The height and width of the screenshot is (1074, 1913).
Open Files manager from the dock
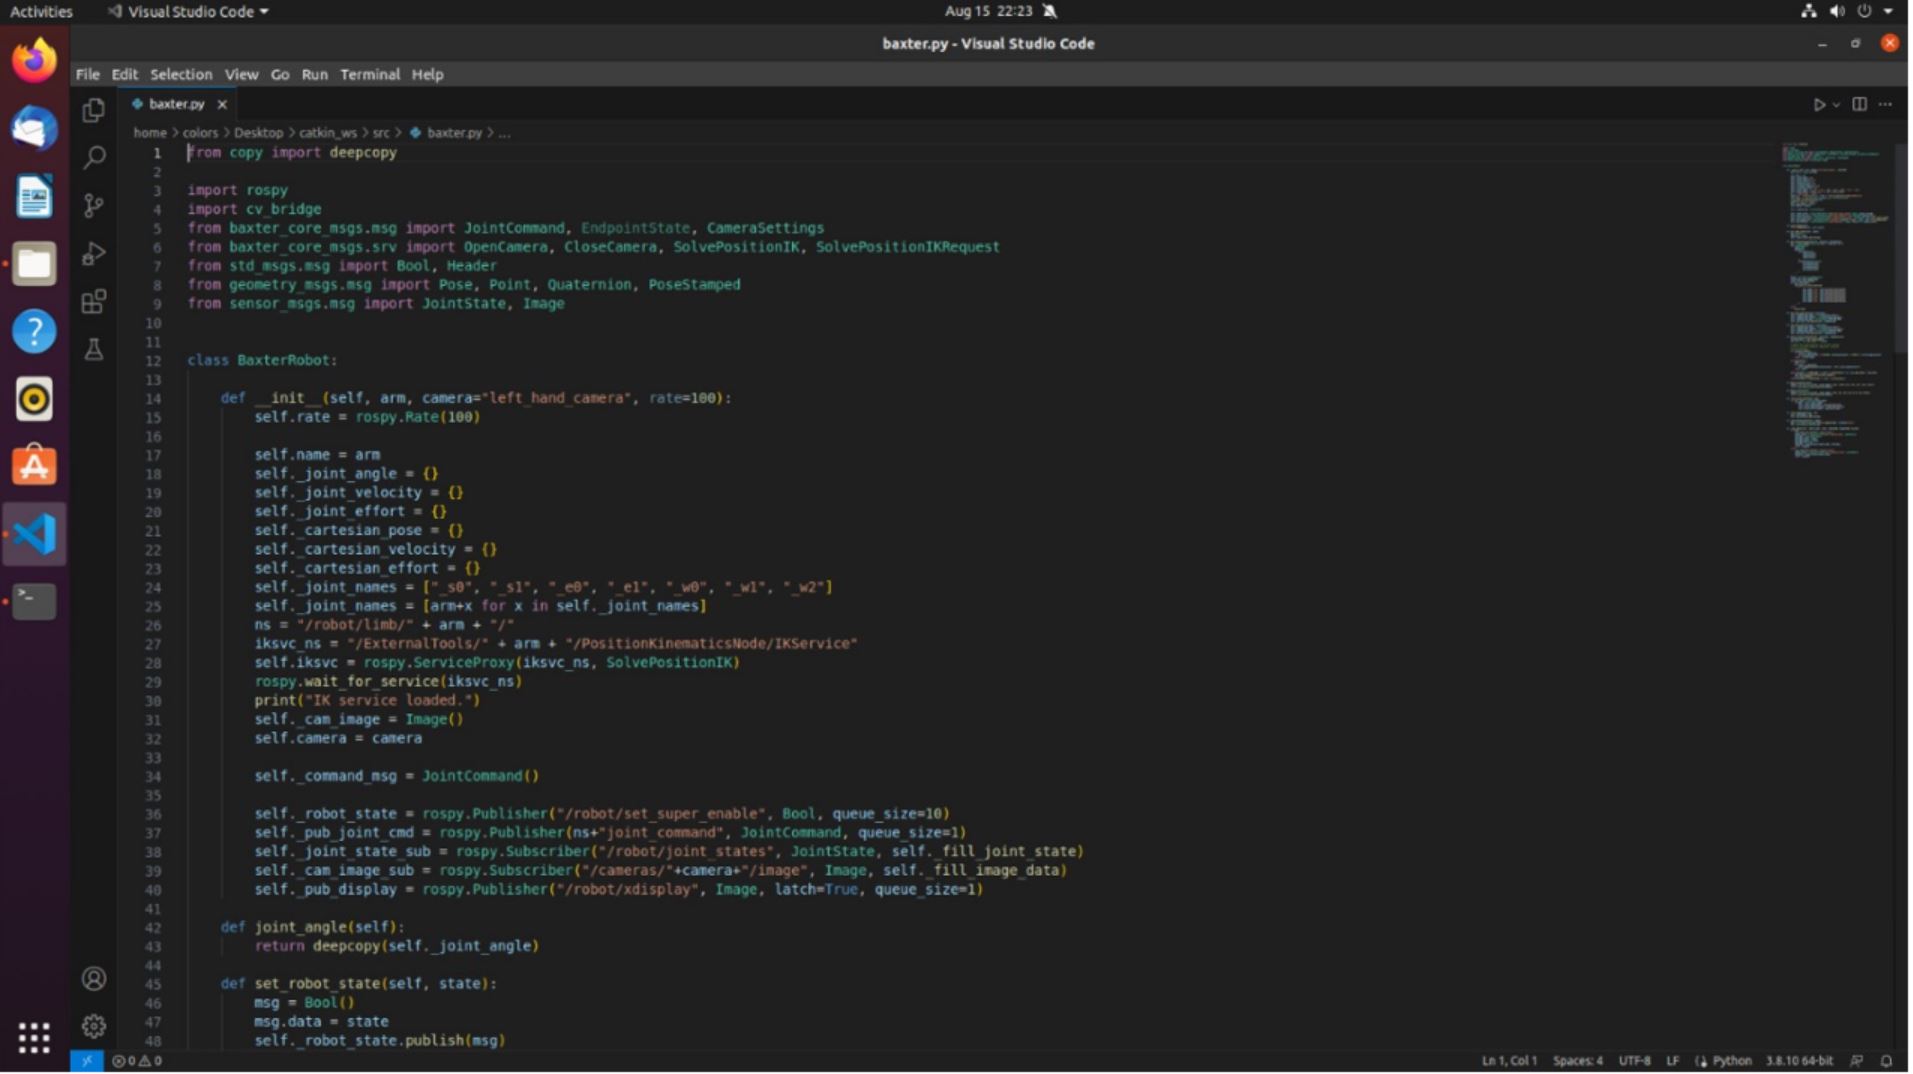pyautogui.click(x=34, y=264)
